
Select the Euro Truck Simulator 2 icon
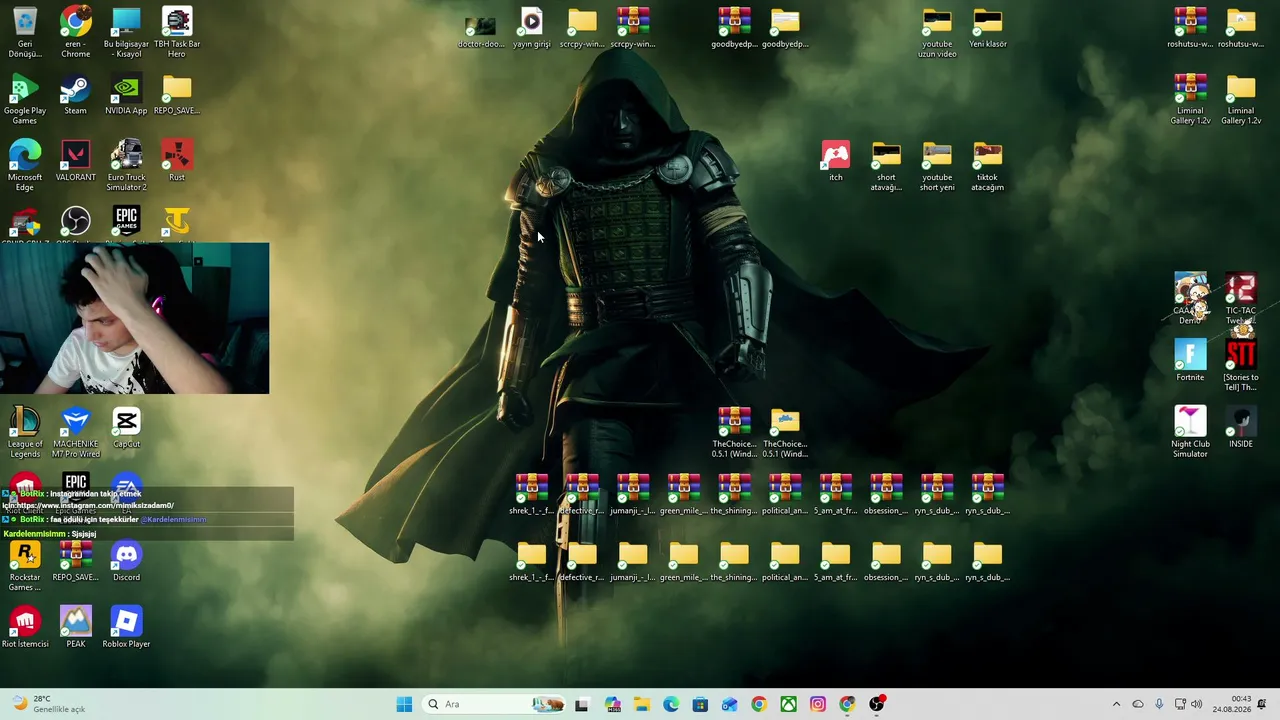126,165
